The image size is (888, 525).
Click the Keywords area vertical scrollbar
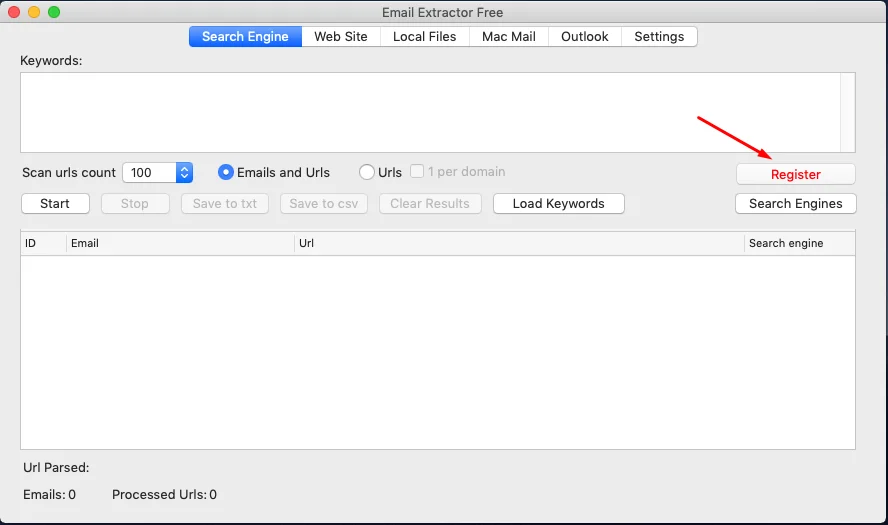coord(848,112)
